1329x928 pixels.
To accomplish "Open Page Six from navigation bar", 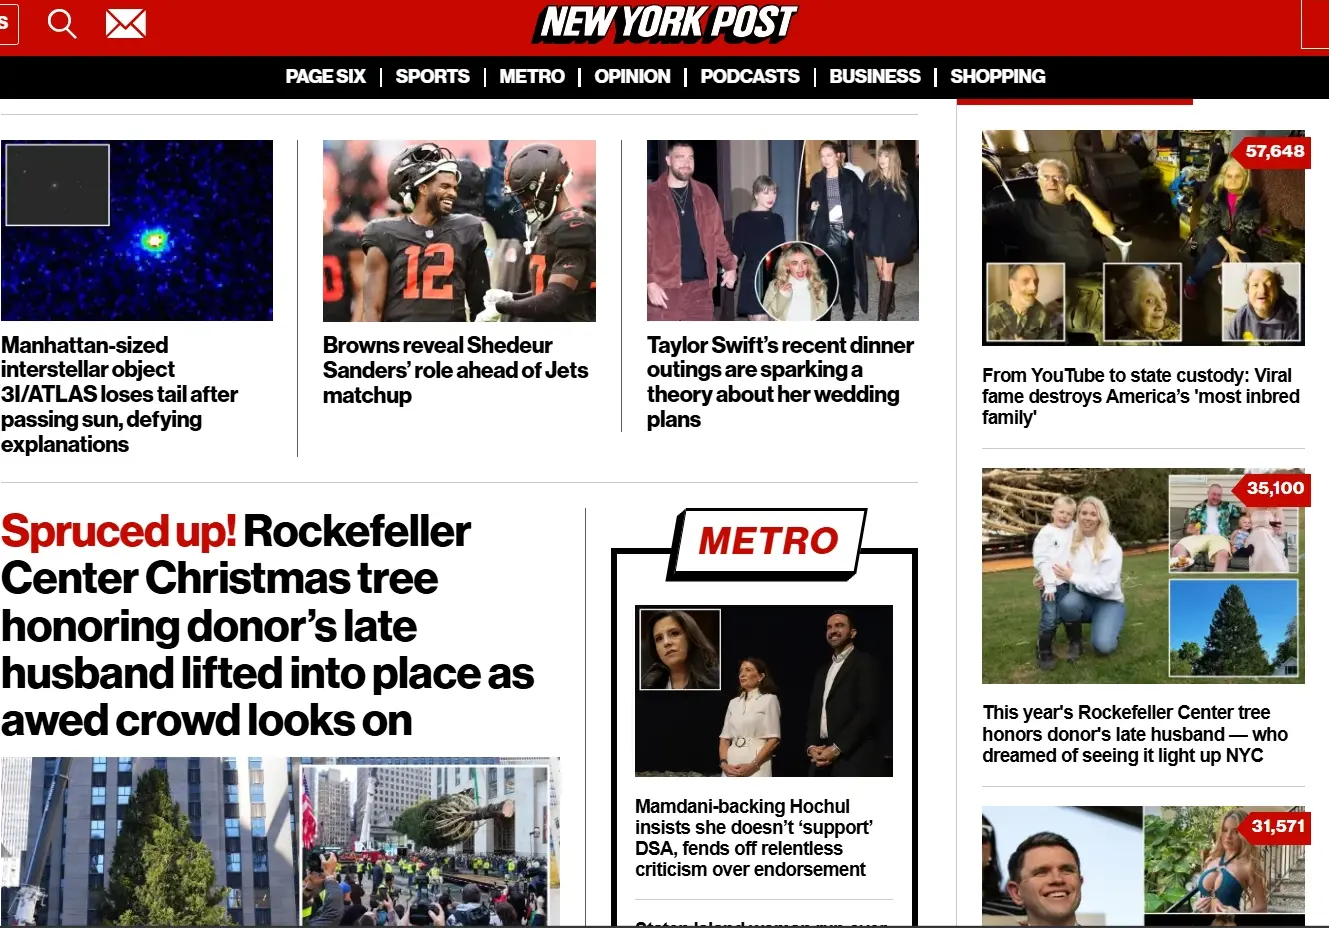I will pyautogui.click(x=325, y=77).
